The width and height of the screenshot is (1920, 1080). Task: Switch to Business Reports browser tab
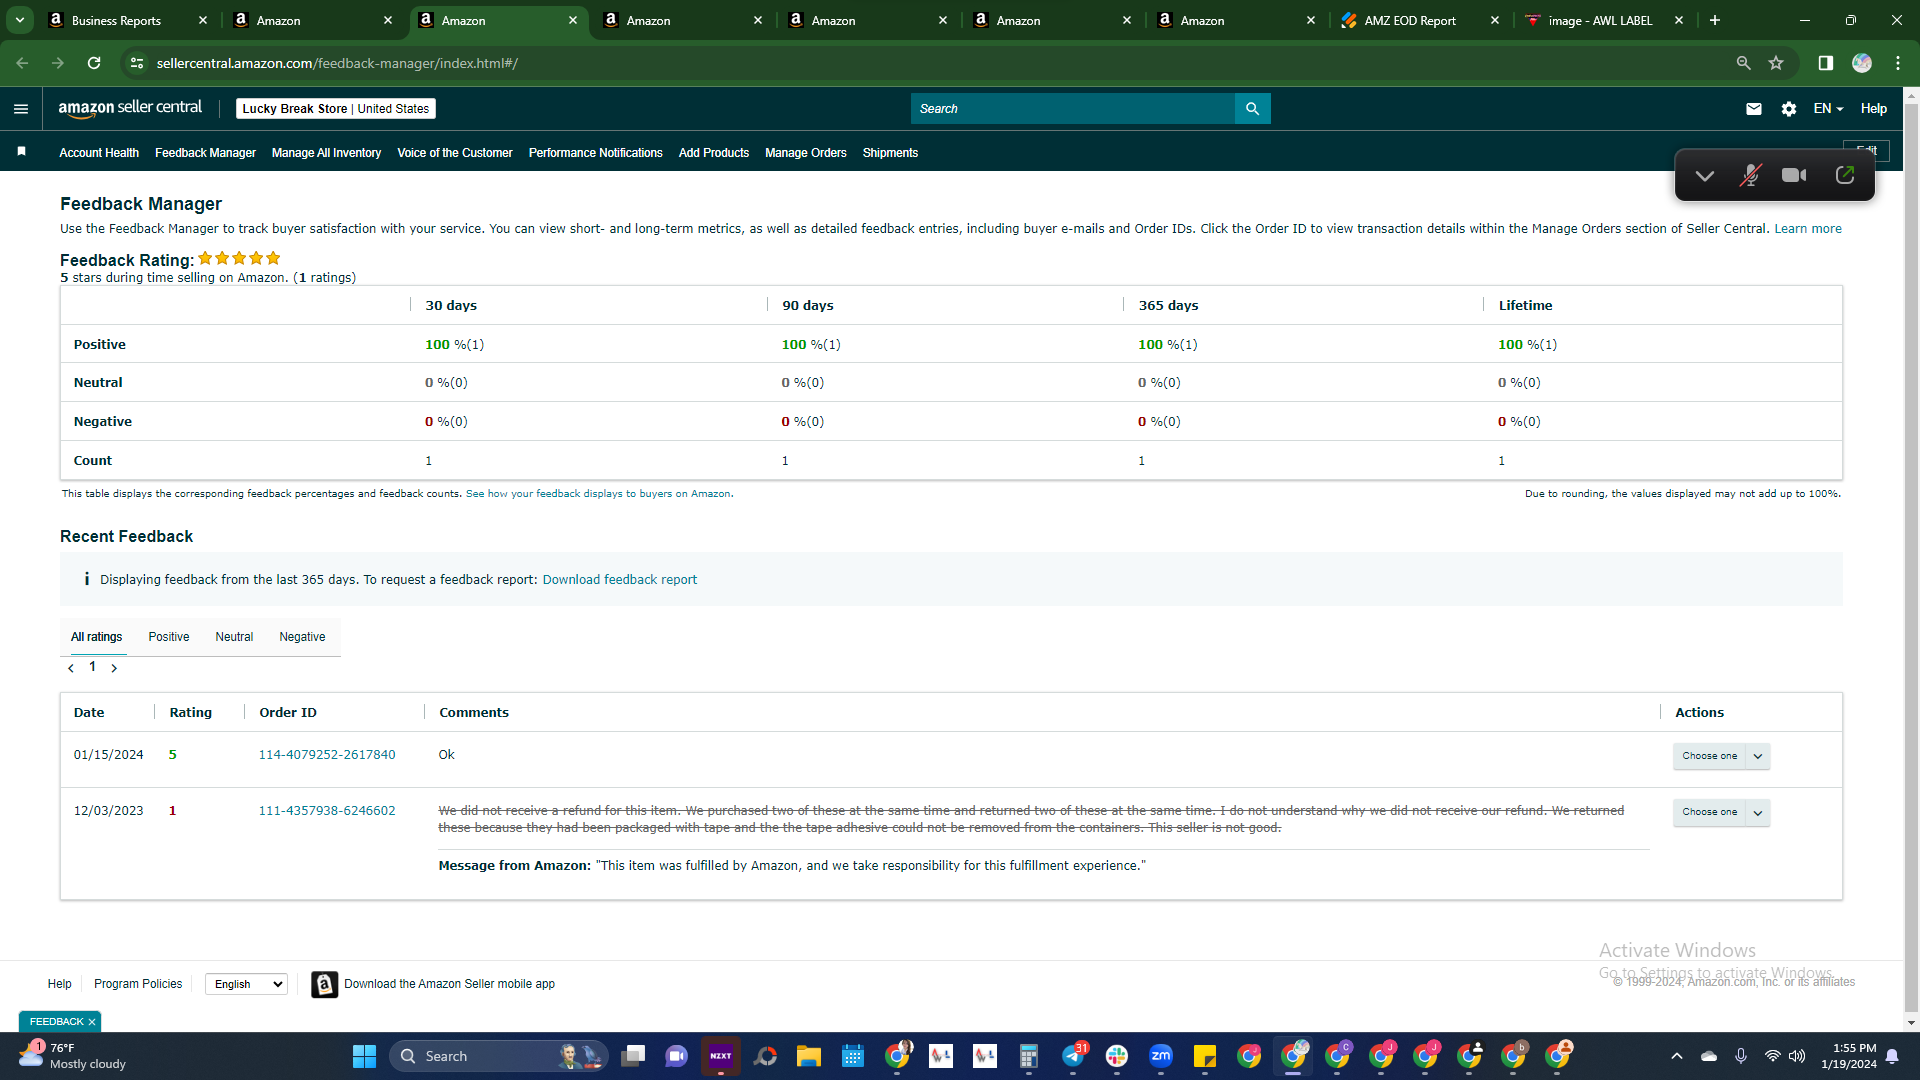pos(128,20)
